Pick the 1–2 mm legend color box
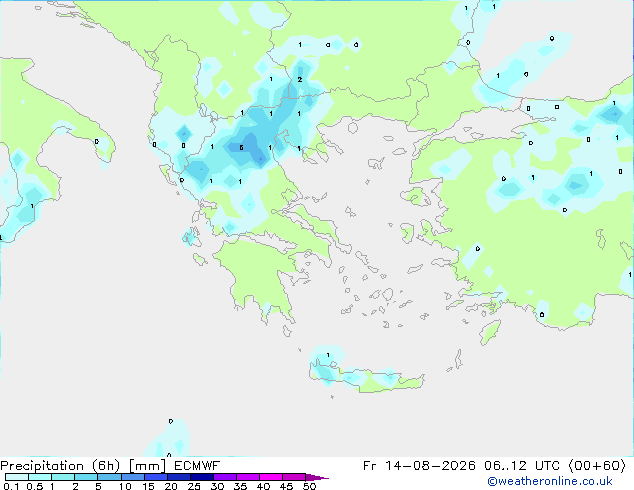 [x=63, y=477]
